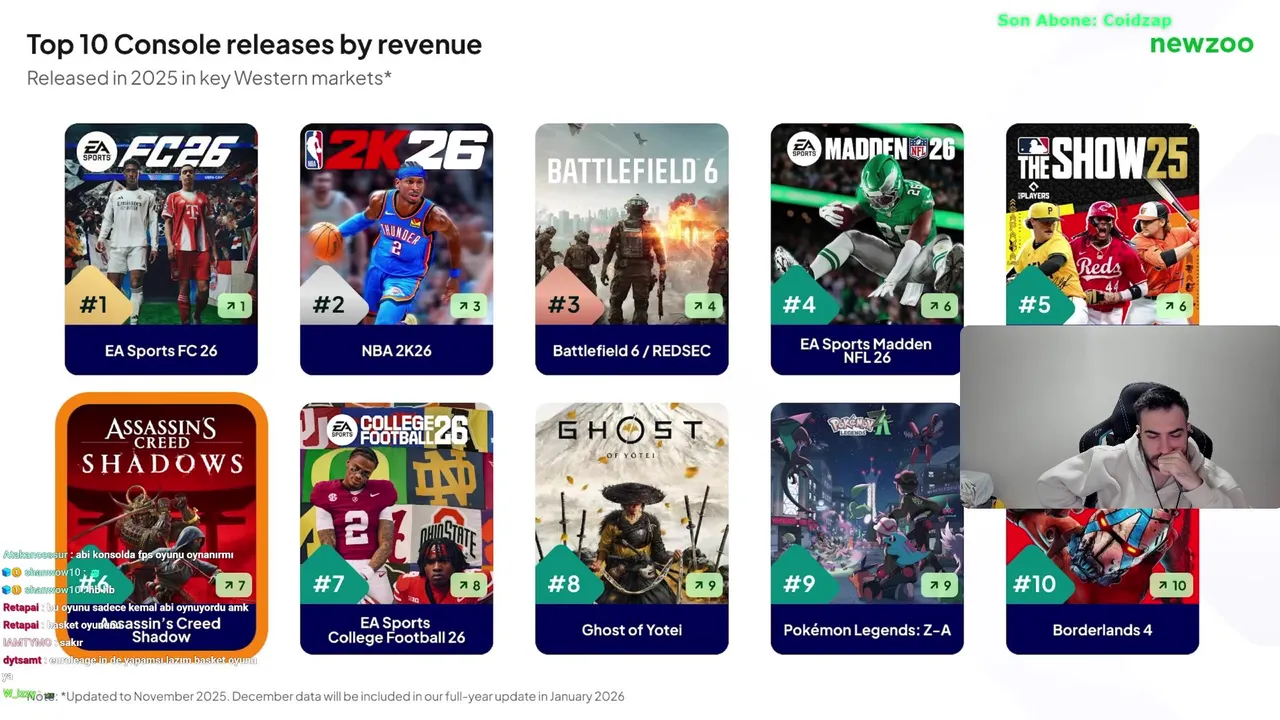Viewport: 1280px width, 720px height.
Task: Click the #2 silver rank badge
Action: point(331,298)
